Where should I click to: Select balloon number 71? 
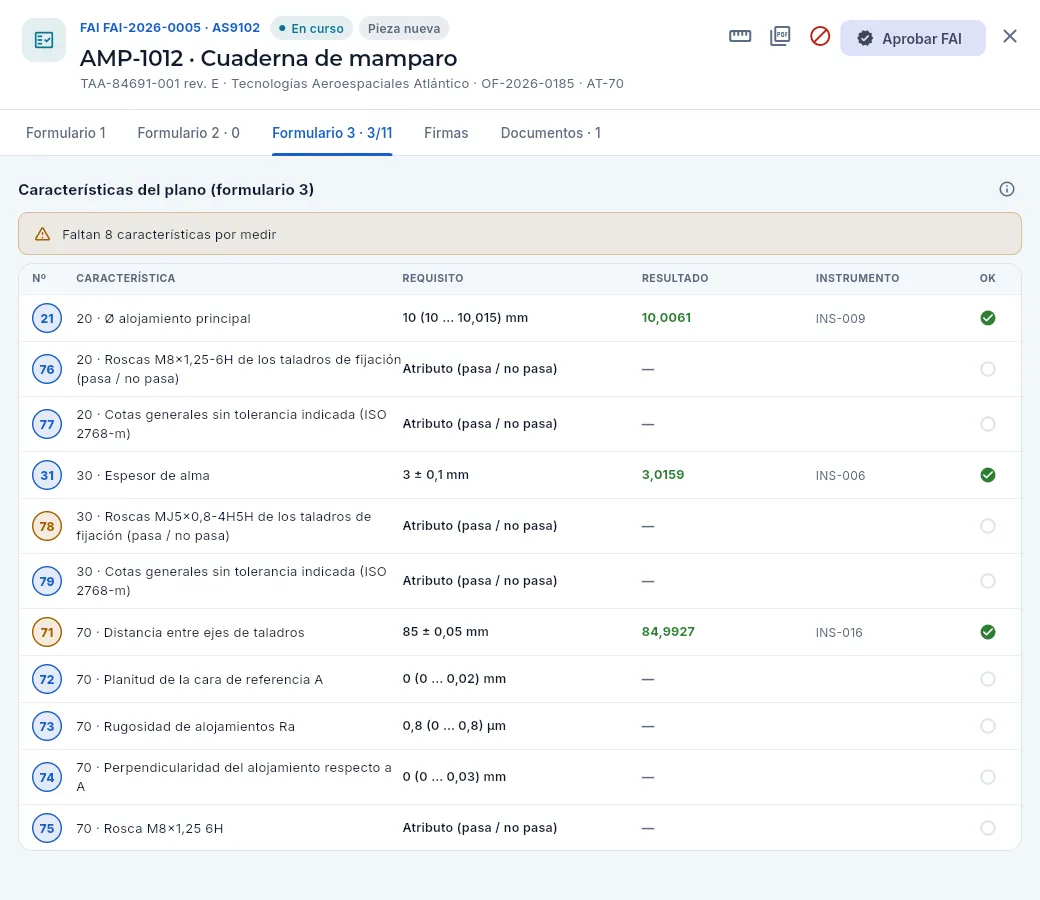[47, 633]
